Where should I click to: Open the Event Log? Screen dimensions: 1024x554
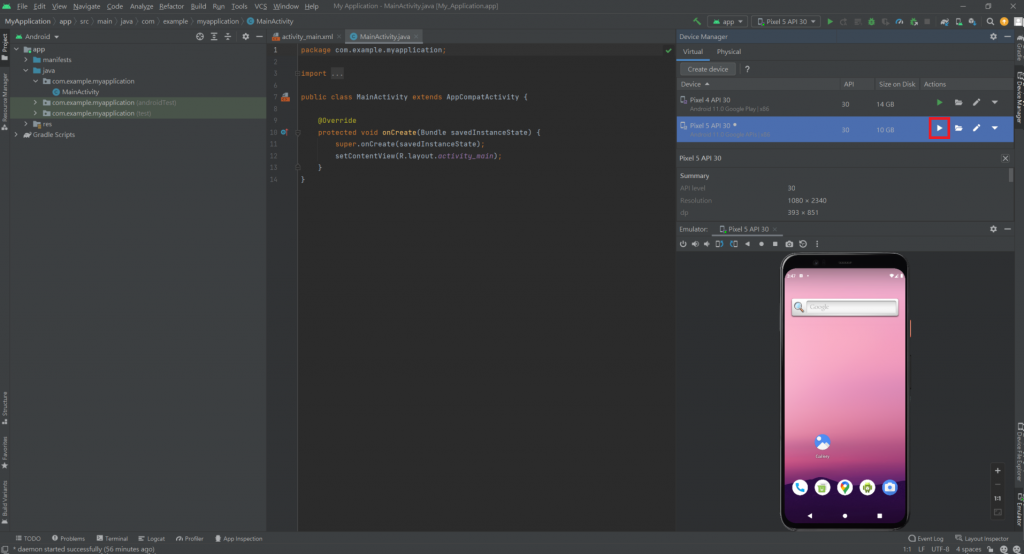click(x=926, y=539)
